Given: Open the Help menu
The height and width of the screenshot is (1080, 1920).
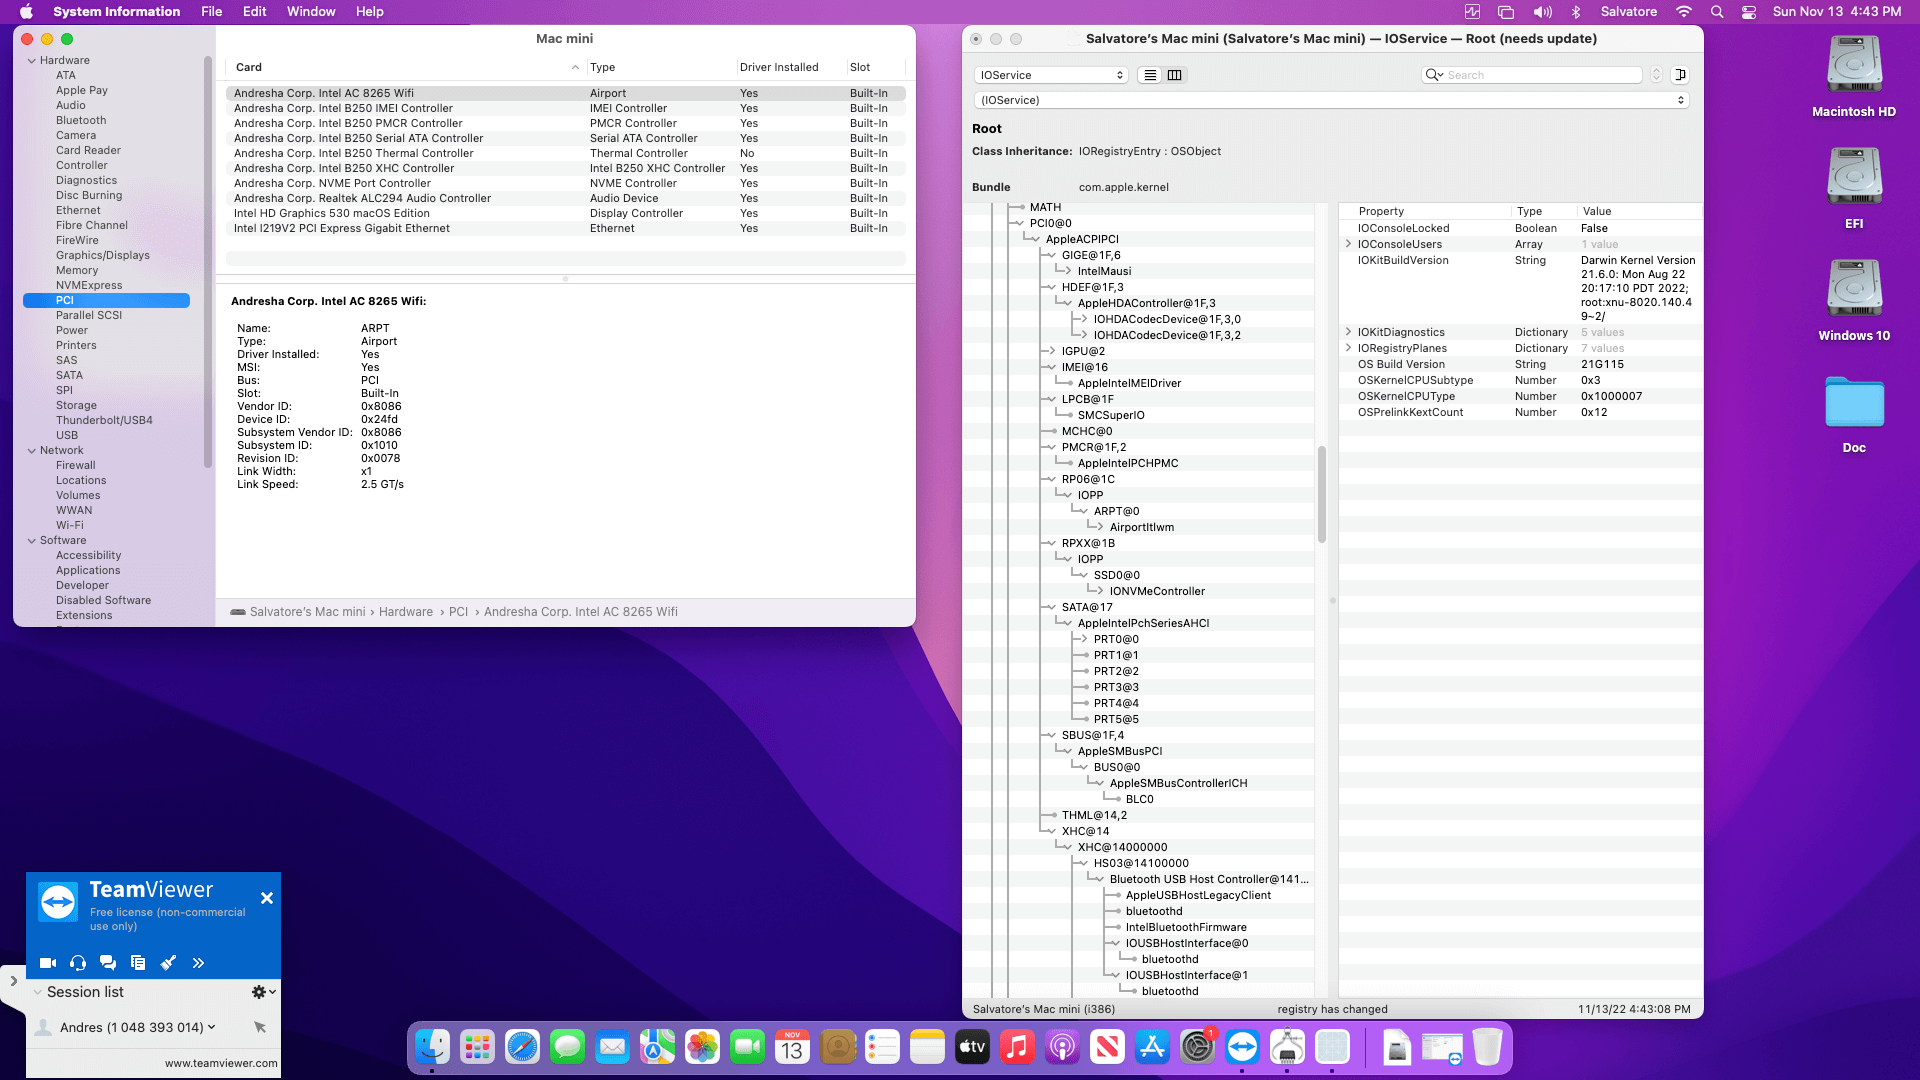Looking at the screenshot, I should point(370,11).
